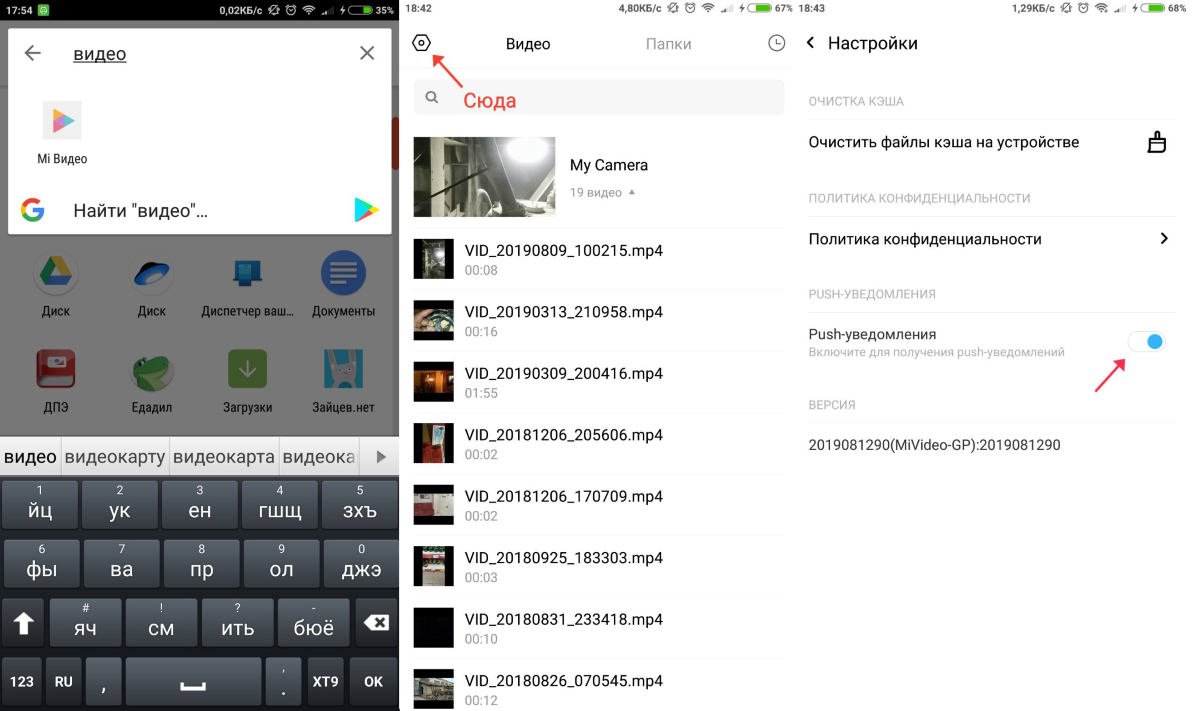1200x711 pixels.
Task: Tap the search magnifier in Mi Video
Action: tap(431, 97)
